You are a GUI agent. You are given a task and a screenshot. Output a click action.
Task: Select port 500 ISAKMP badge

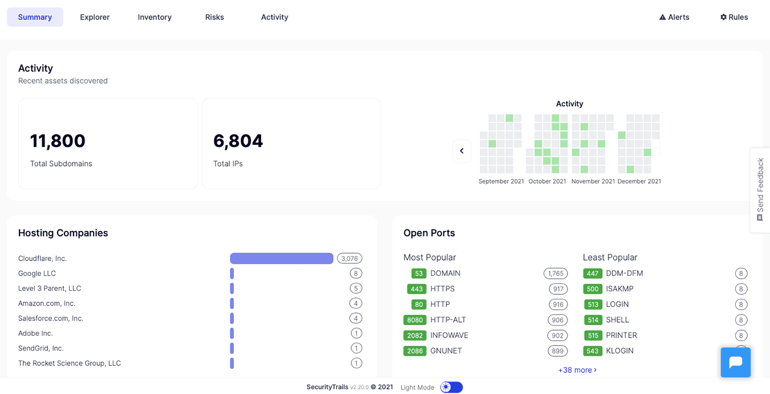click(593, 289)
